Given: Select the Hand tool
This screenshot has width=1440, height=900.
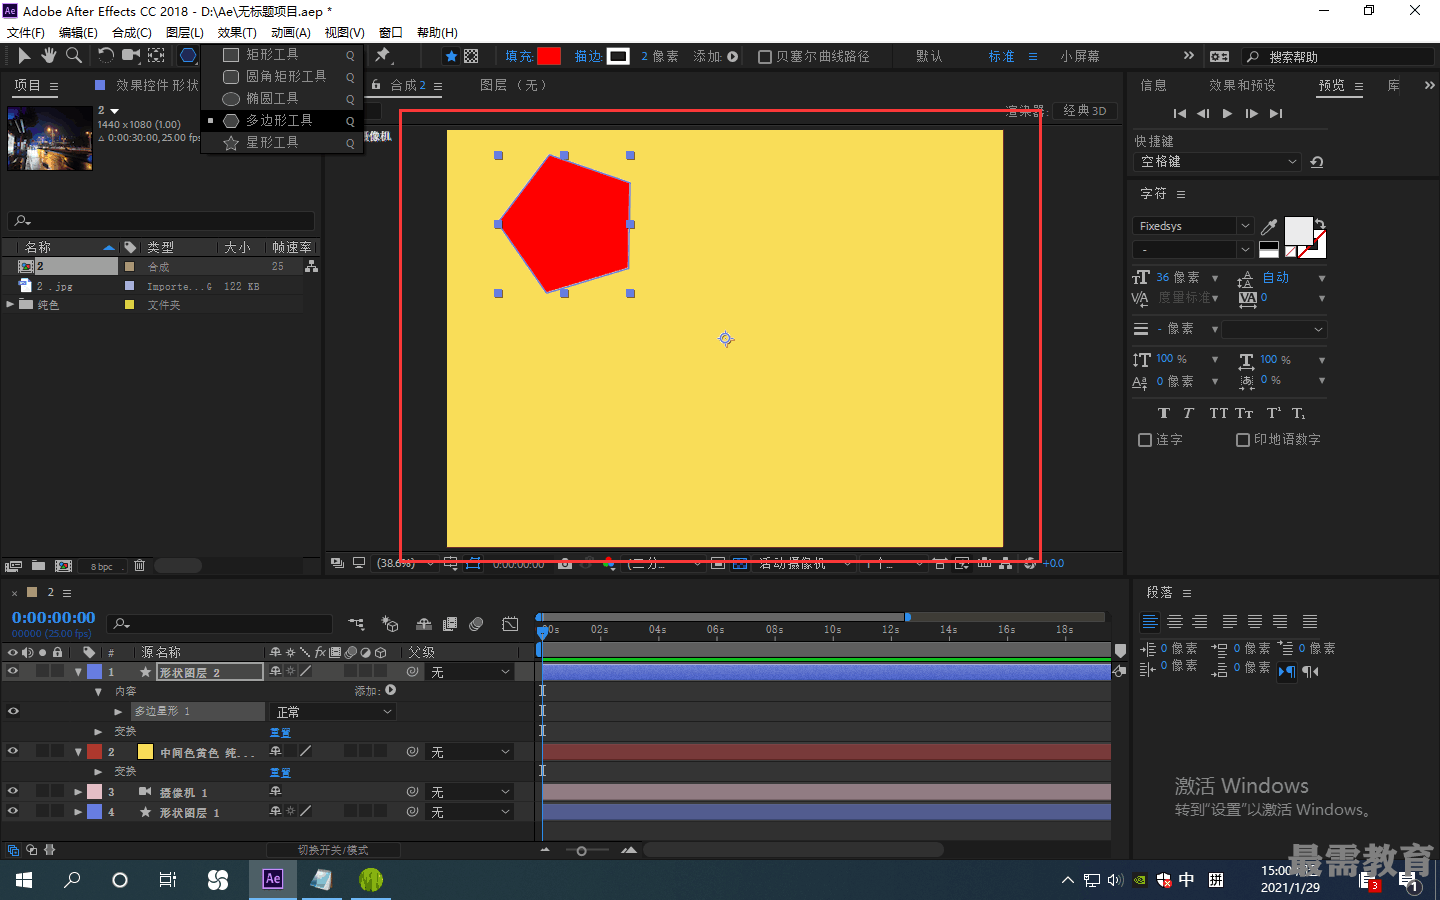Looking at the screenshot, I should click(x=48, y=56).
